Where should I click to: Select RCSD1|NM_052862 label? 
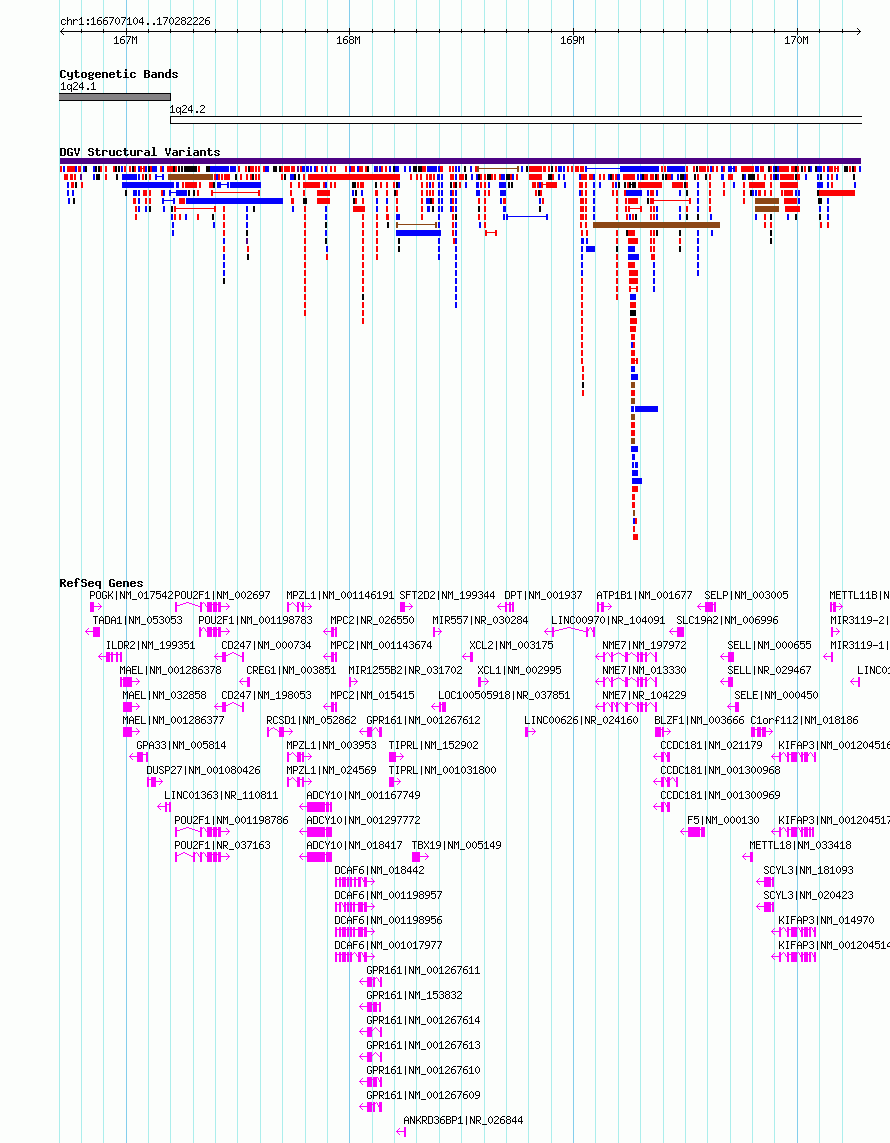point(311,720)
